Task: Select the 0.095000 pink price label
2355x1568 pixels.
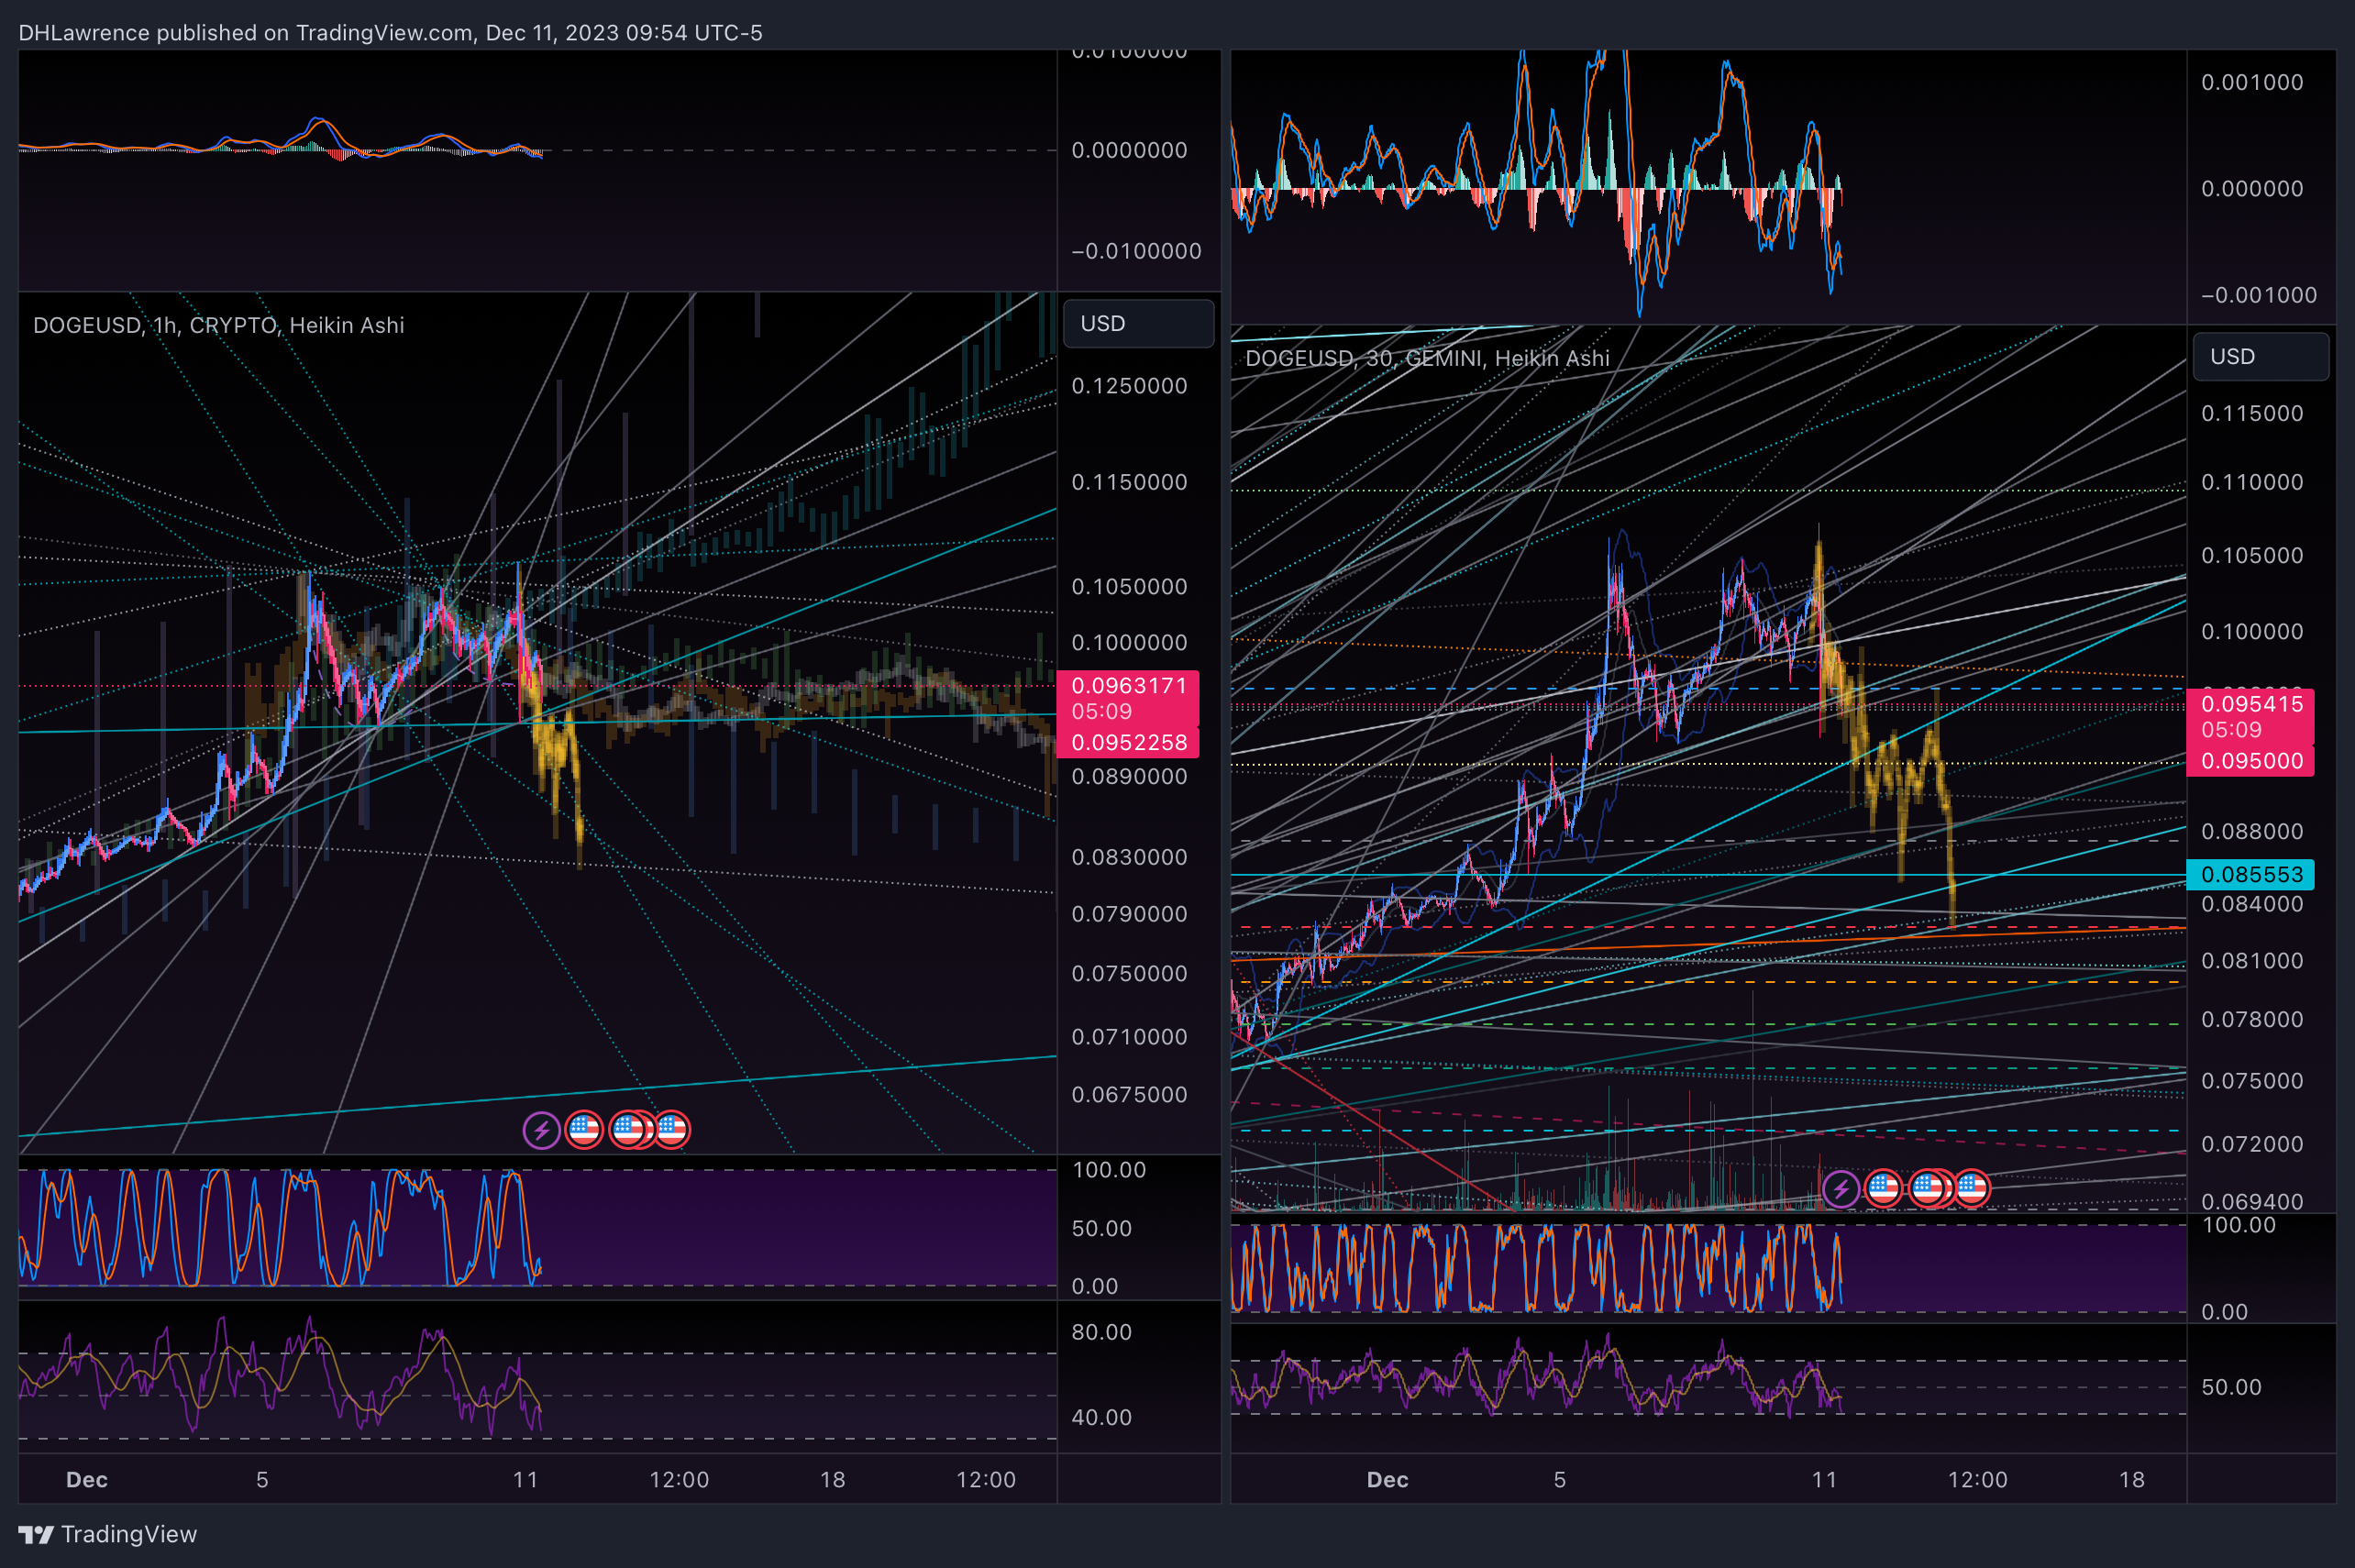Action: tap(2250, 761)
